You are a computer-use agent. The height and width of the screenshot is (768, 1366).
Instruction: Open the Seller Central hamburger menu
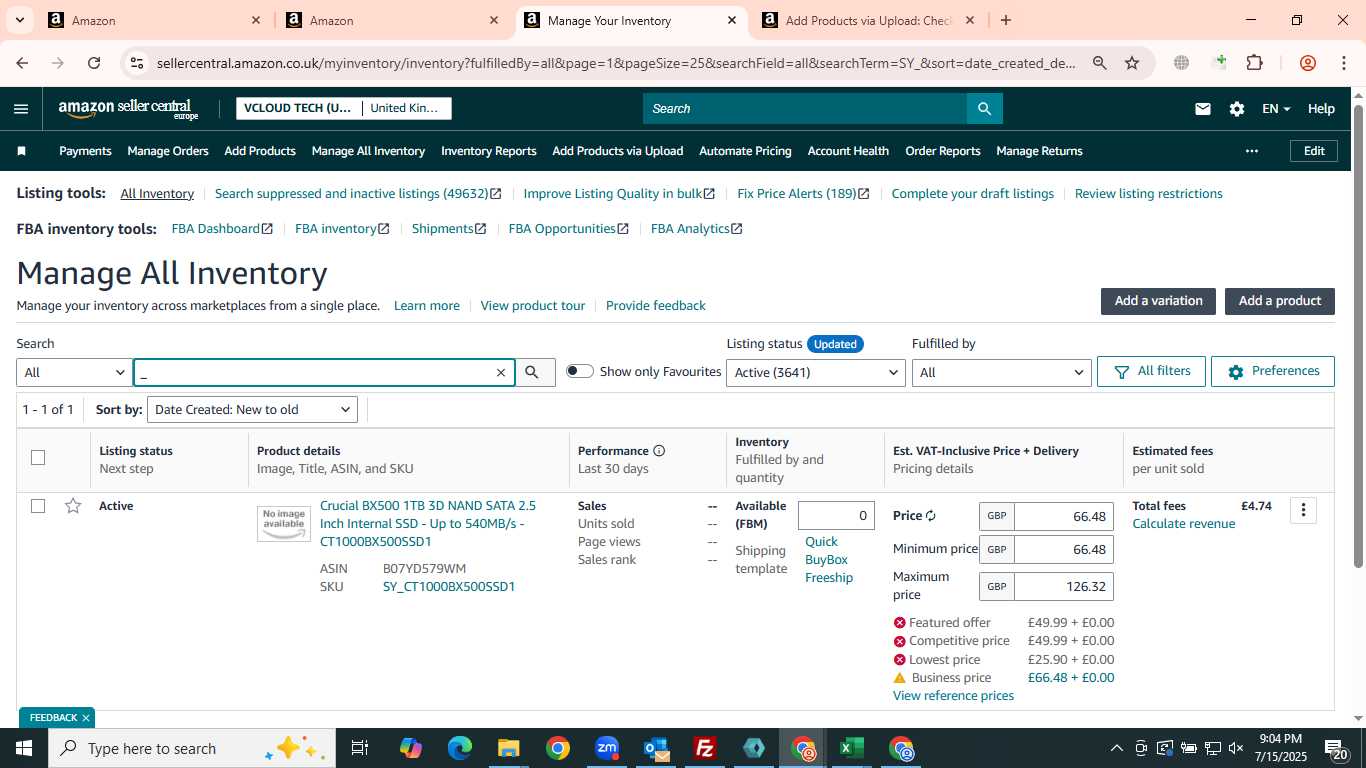[x=21, y=109]
